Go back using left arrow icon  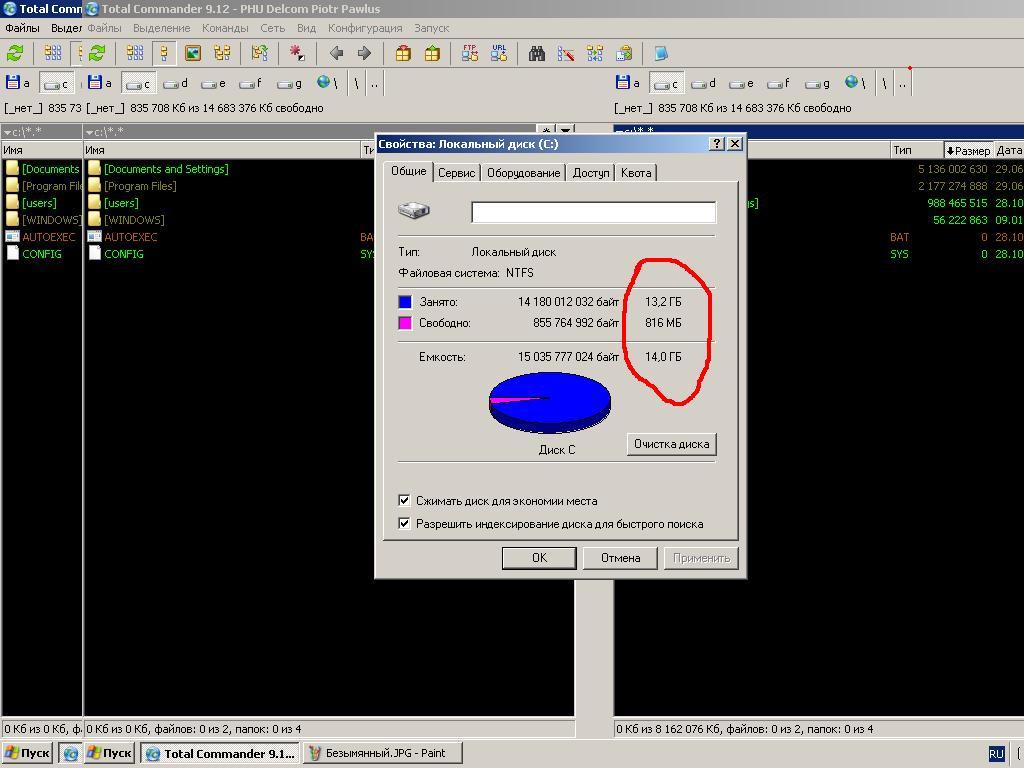(336, 53)
